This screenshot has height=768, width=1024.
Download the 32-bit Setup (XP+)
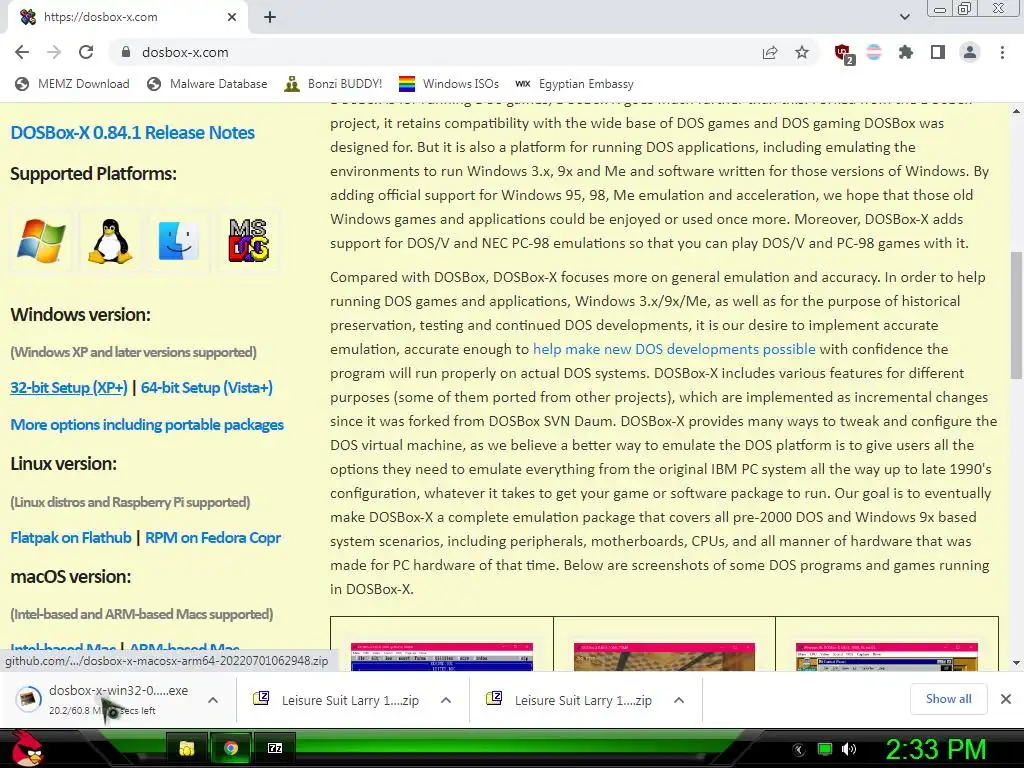pos(69,387)
